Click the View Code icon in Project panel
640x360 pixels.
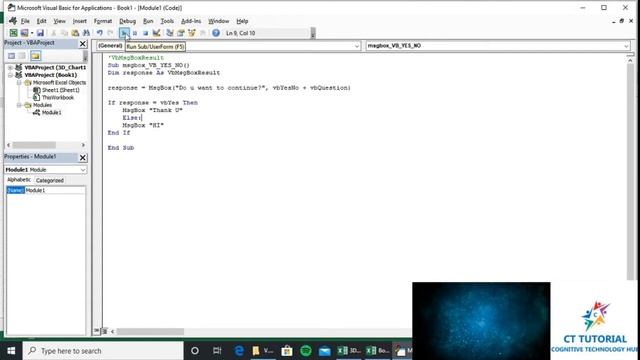(11, 56)
